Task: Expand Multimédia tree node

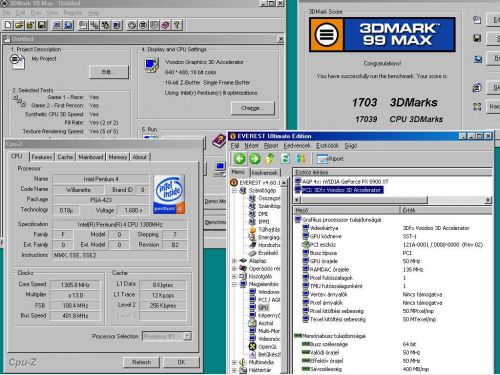Action: pos(234,362)
